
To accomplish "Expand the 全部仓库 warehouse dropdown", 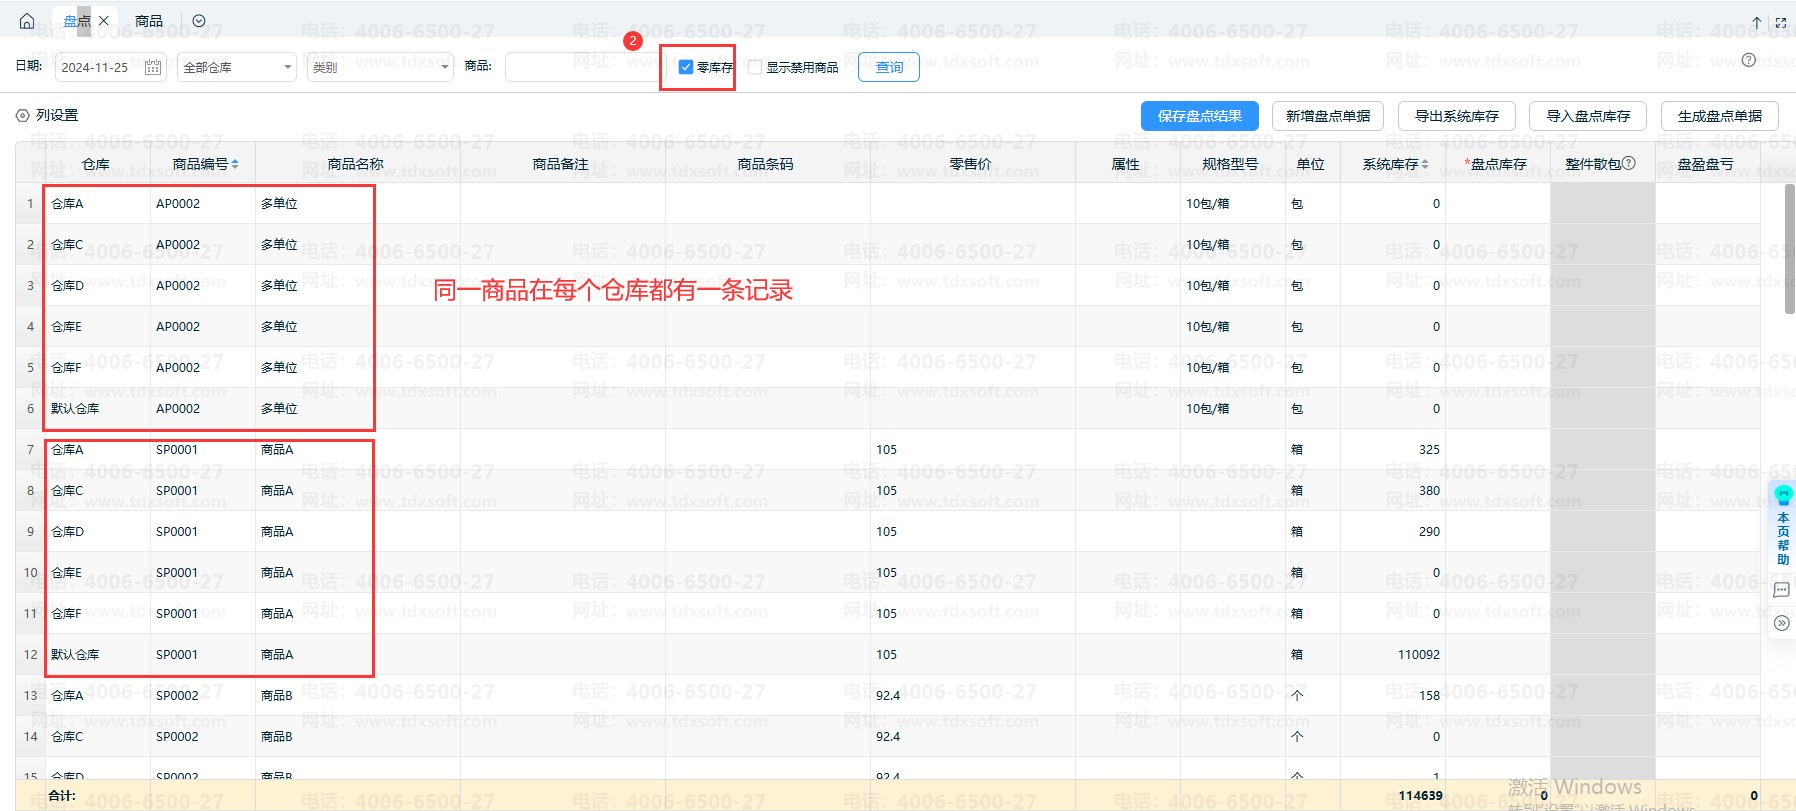I will click(x=236, y=67).
